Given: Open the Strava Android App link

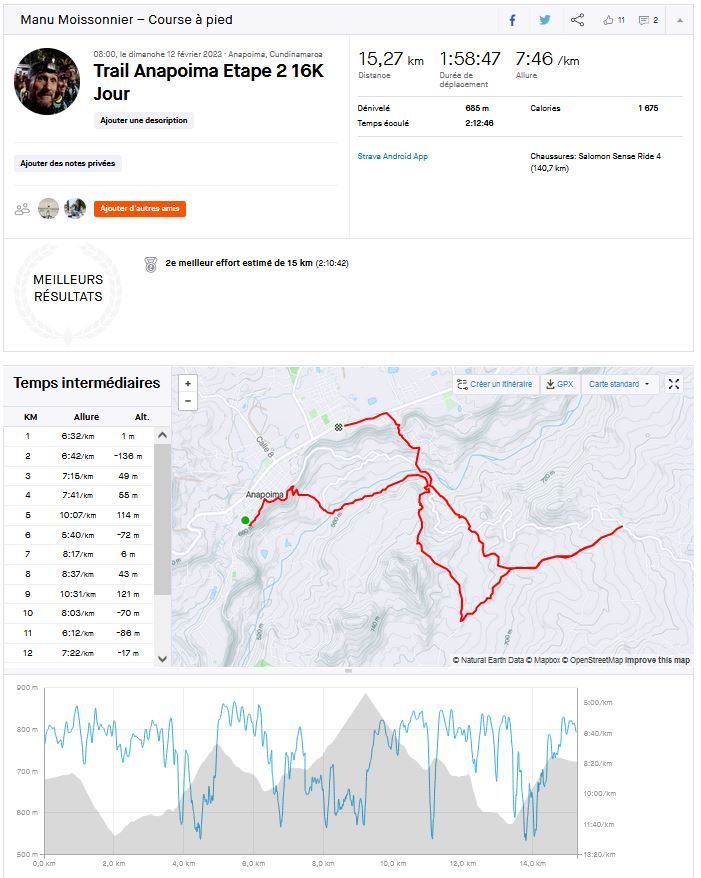Looking at the screenshot, I should [393, 156].
